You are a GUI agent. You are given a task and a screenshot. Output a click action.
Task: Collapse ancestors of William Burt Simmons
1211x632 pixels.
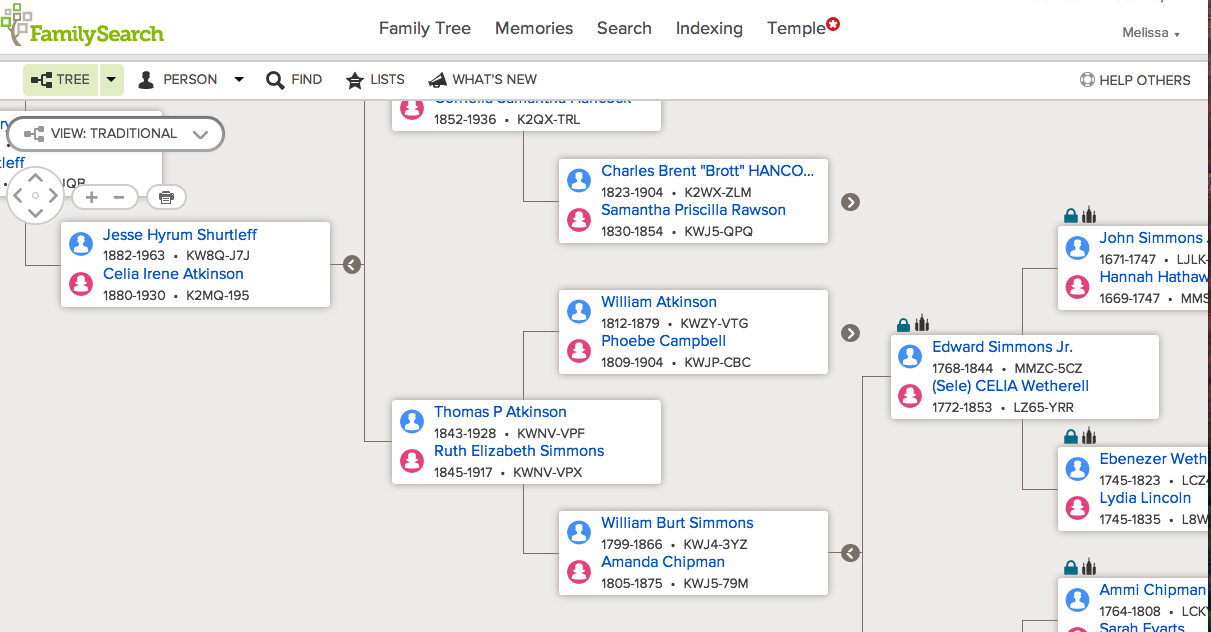click(x=850, y=553)
